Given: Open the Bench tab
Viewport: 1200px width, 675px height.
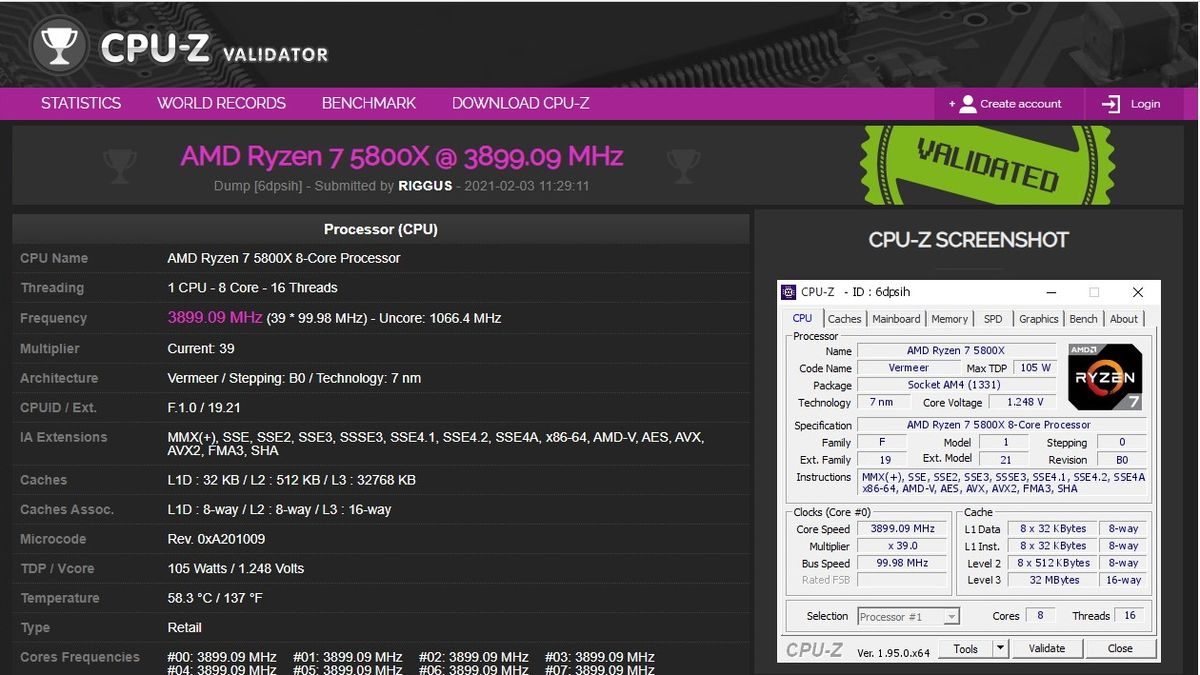Looking at the screenshot, I should pos(1083,318).
